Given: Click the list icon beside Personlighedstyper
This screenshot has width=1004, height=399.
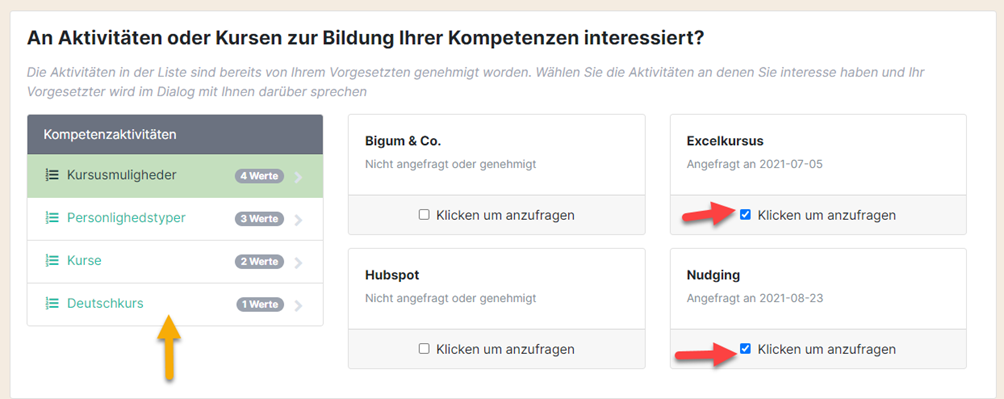Looking at the screenshot, I should click(x=53, y=218).
